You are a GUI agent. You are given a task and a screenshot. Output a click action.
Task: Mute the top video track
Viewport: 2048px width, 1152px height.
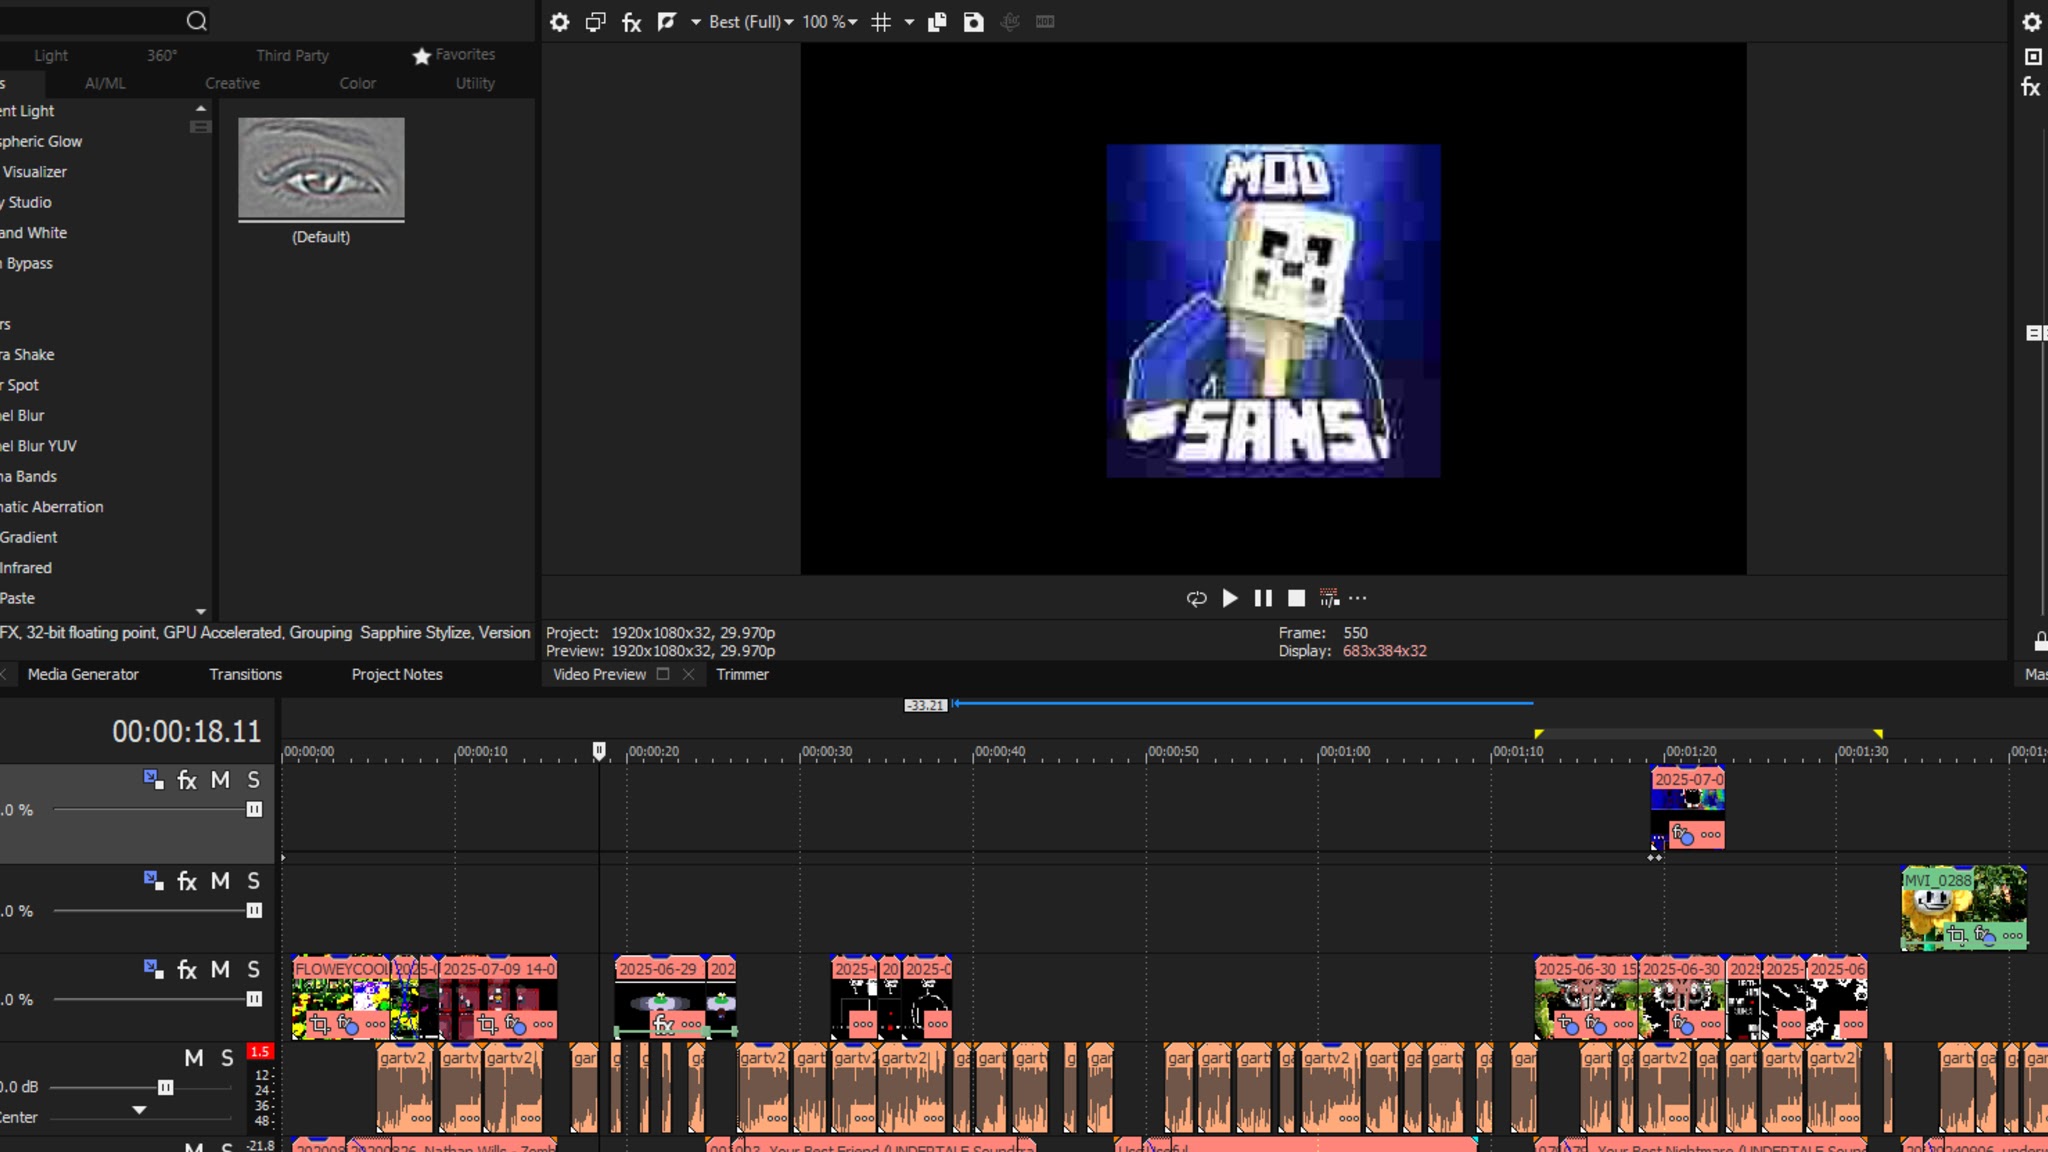220,780
